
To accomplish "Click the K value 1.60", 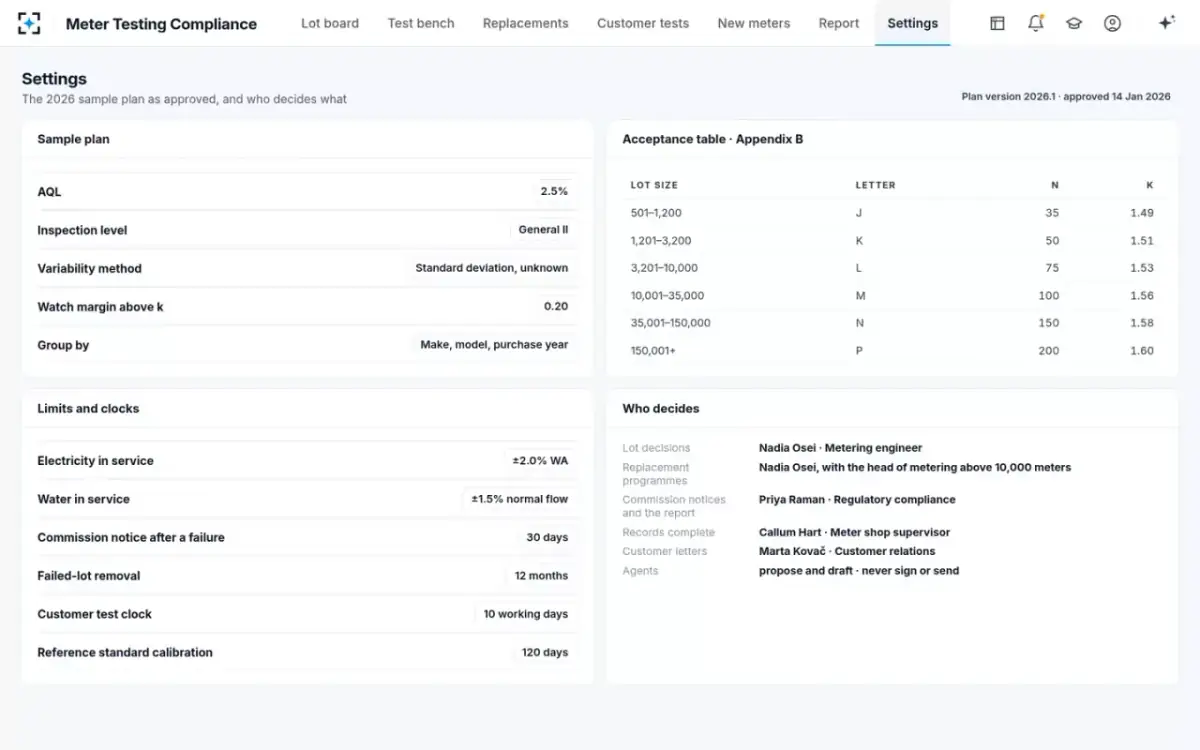I will pyautogui.click(x=1141, y=351).
